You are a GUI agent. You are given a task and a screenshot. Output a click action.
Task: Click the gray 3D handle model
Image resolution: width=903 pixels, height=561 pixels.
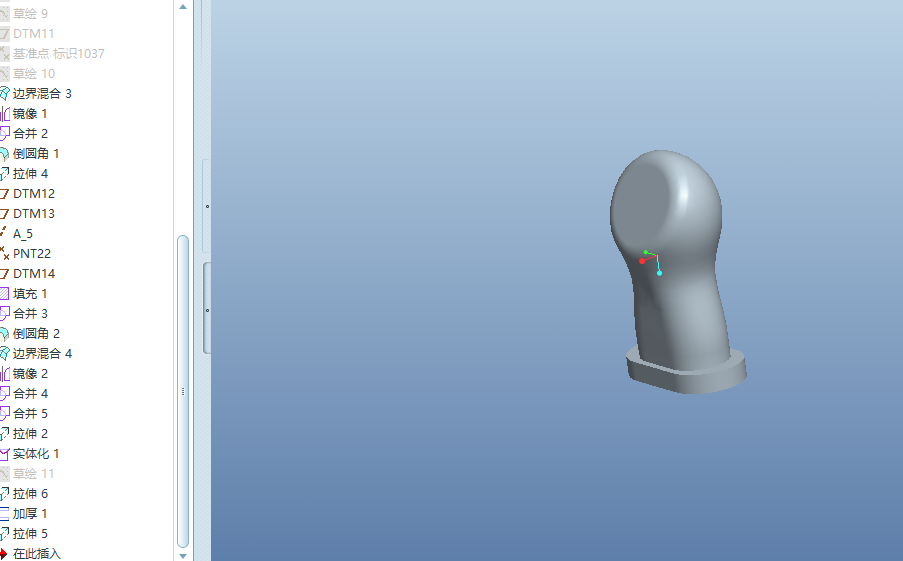tap(678, 272)
